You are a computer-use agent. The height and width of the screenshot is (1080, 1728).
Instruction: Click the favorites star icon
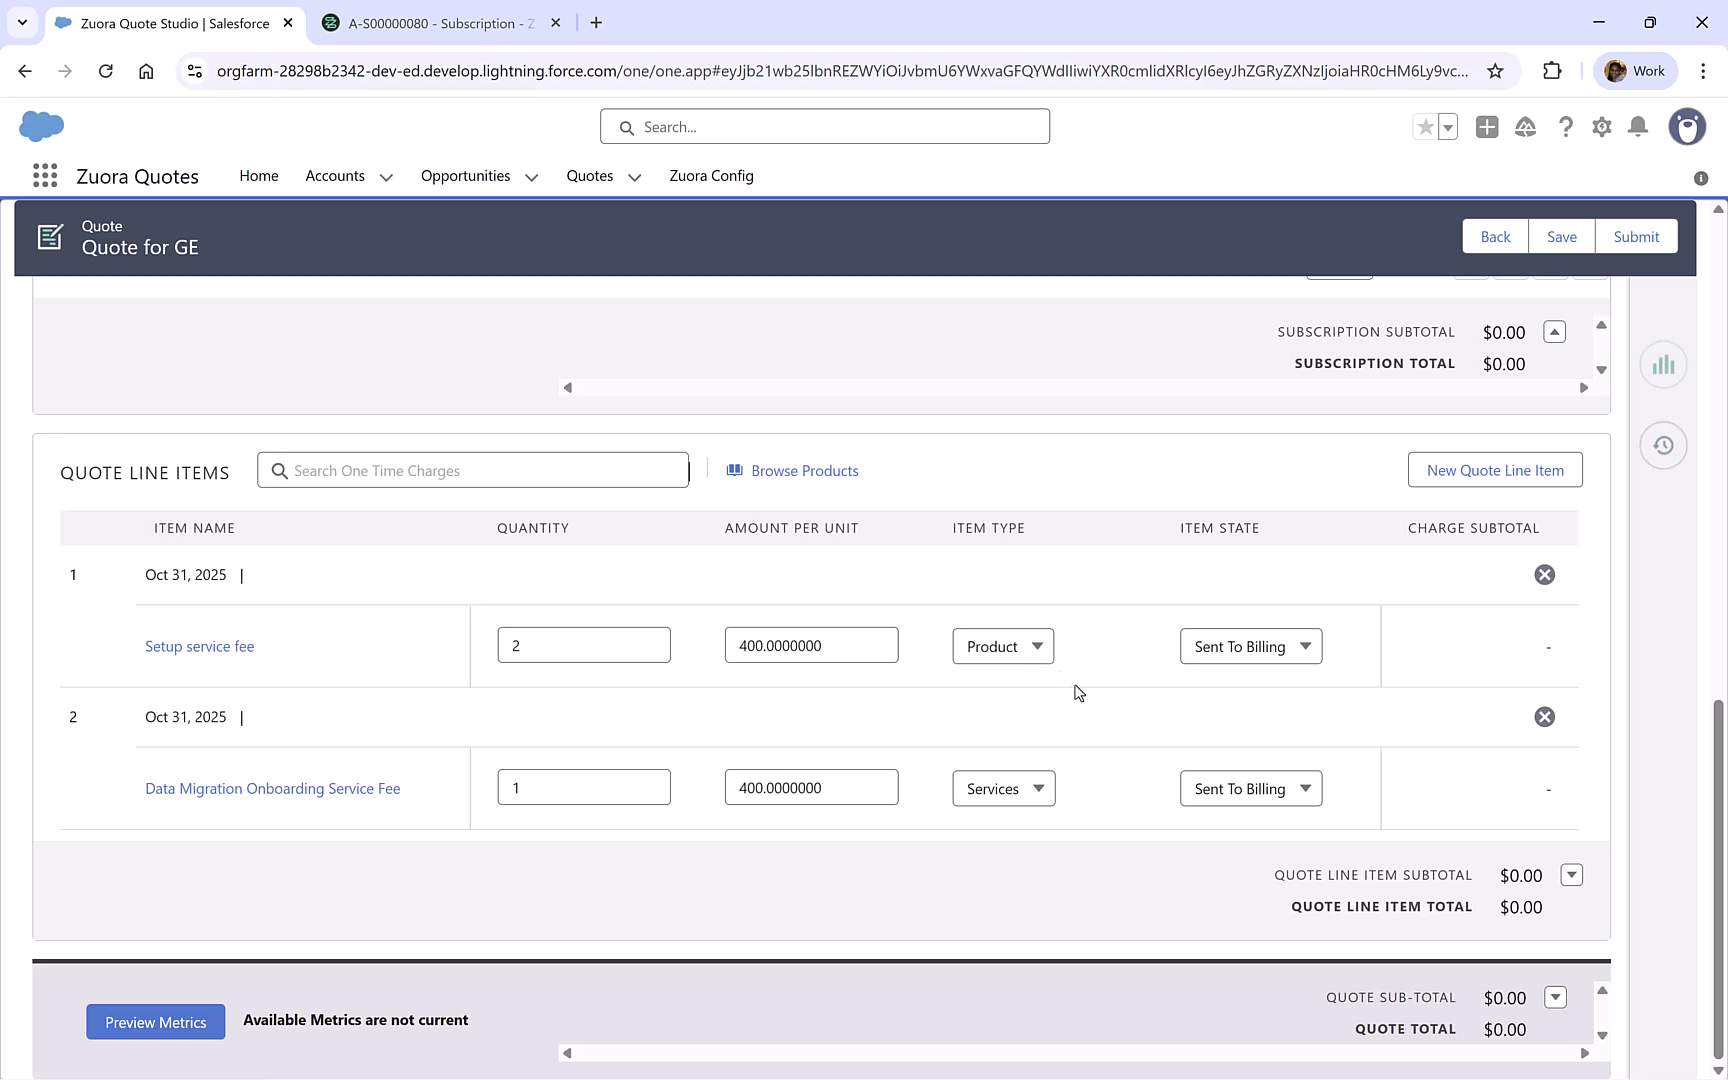click(x=1424, y=127)
